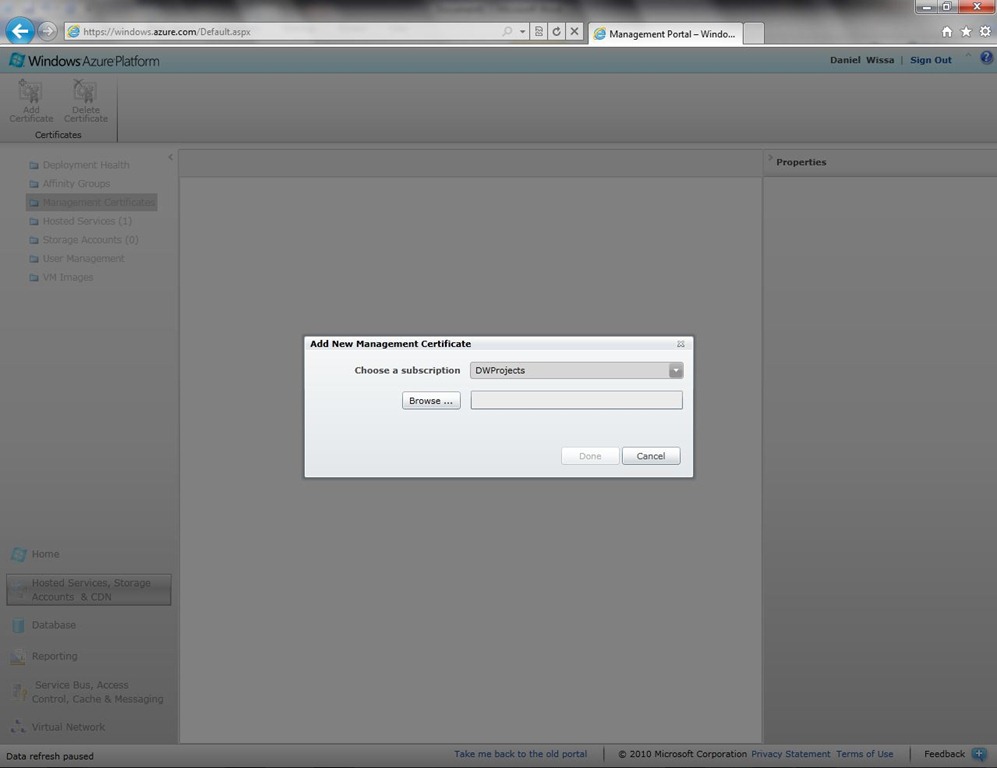The image size is (997, 768).
Task: Click the Sign Out link
Action: 930,60
